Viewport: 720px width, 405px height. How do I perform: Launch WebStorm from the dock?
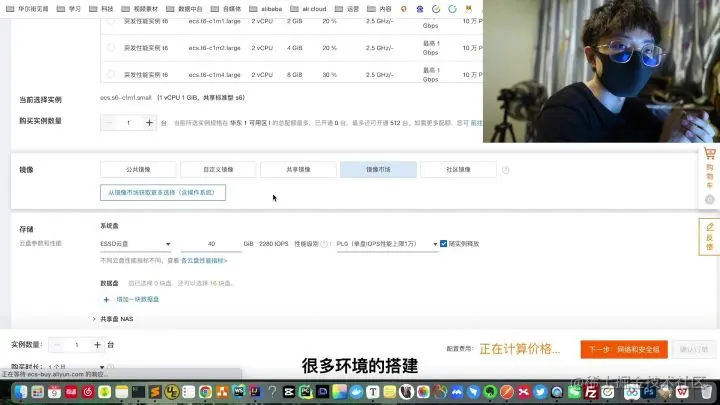coord(239,392)
